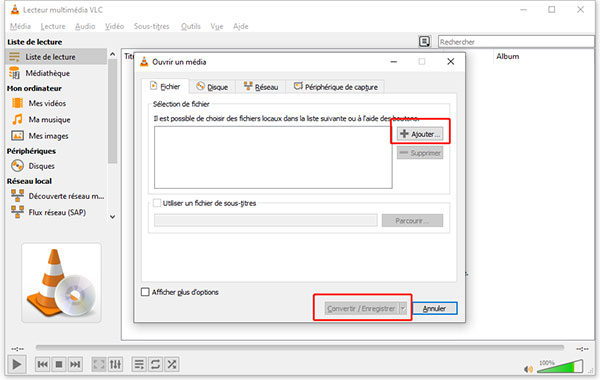This screenshot has width=600, height=380.
Task: Switch to Périphérique de capture tab
Action: 336,87
